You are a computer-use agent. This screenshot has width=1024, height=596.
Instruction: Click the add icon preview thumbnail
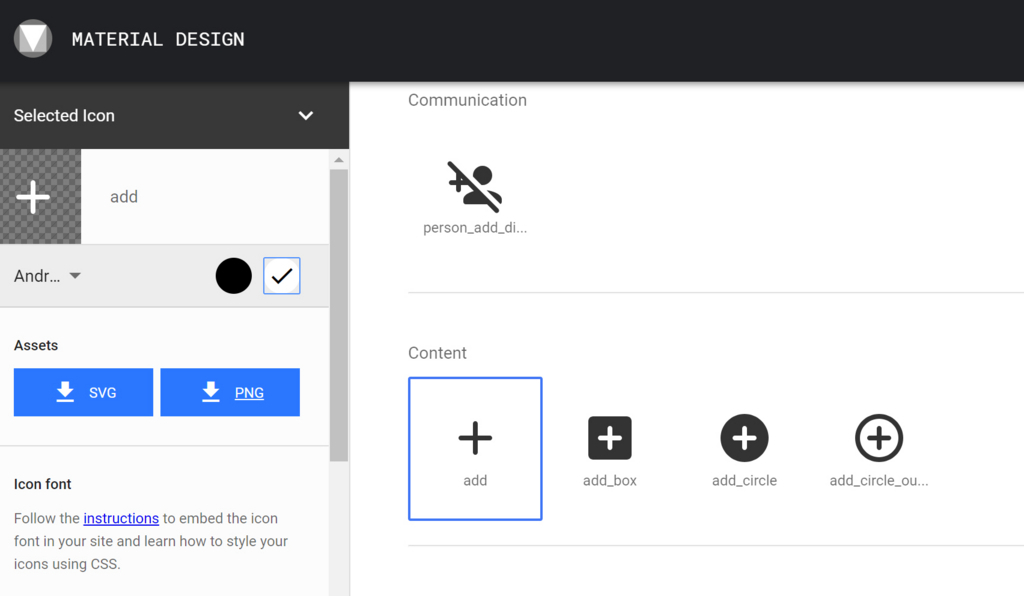(x=40, y=196)
